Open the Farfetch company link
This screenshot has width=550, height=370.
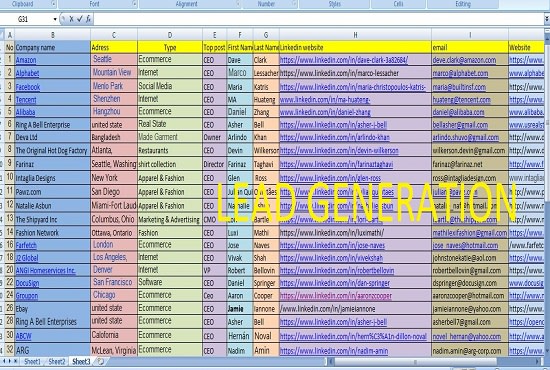pos(26,245)
